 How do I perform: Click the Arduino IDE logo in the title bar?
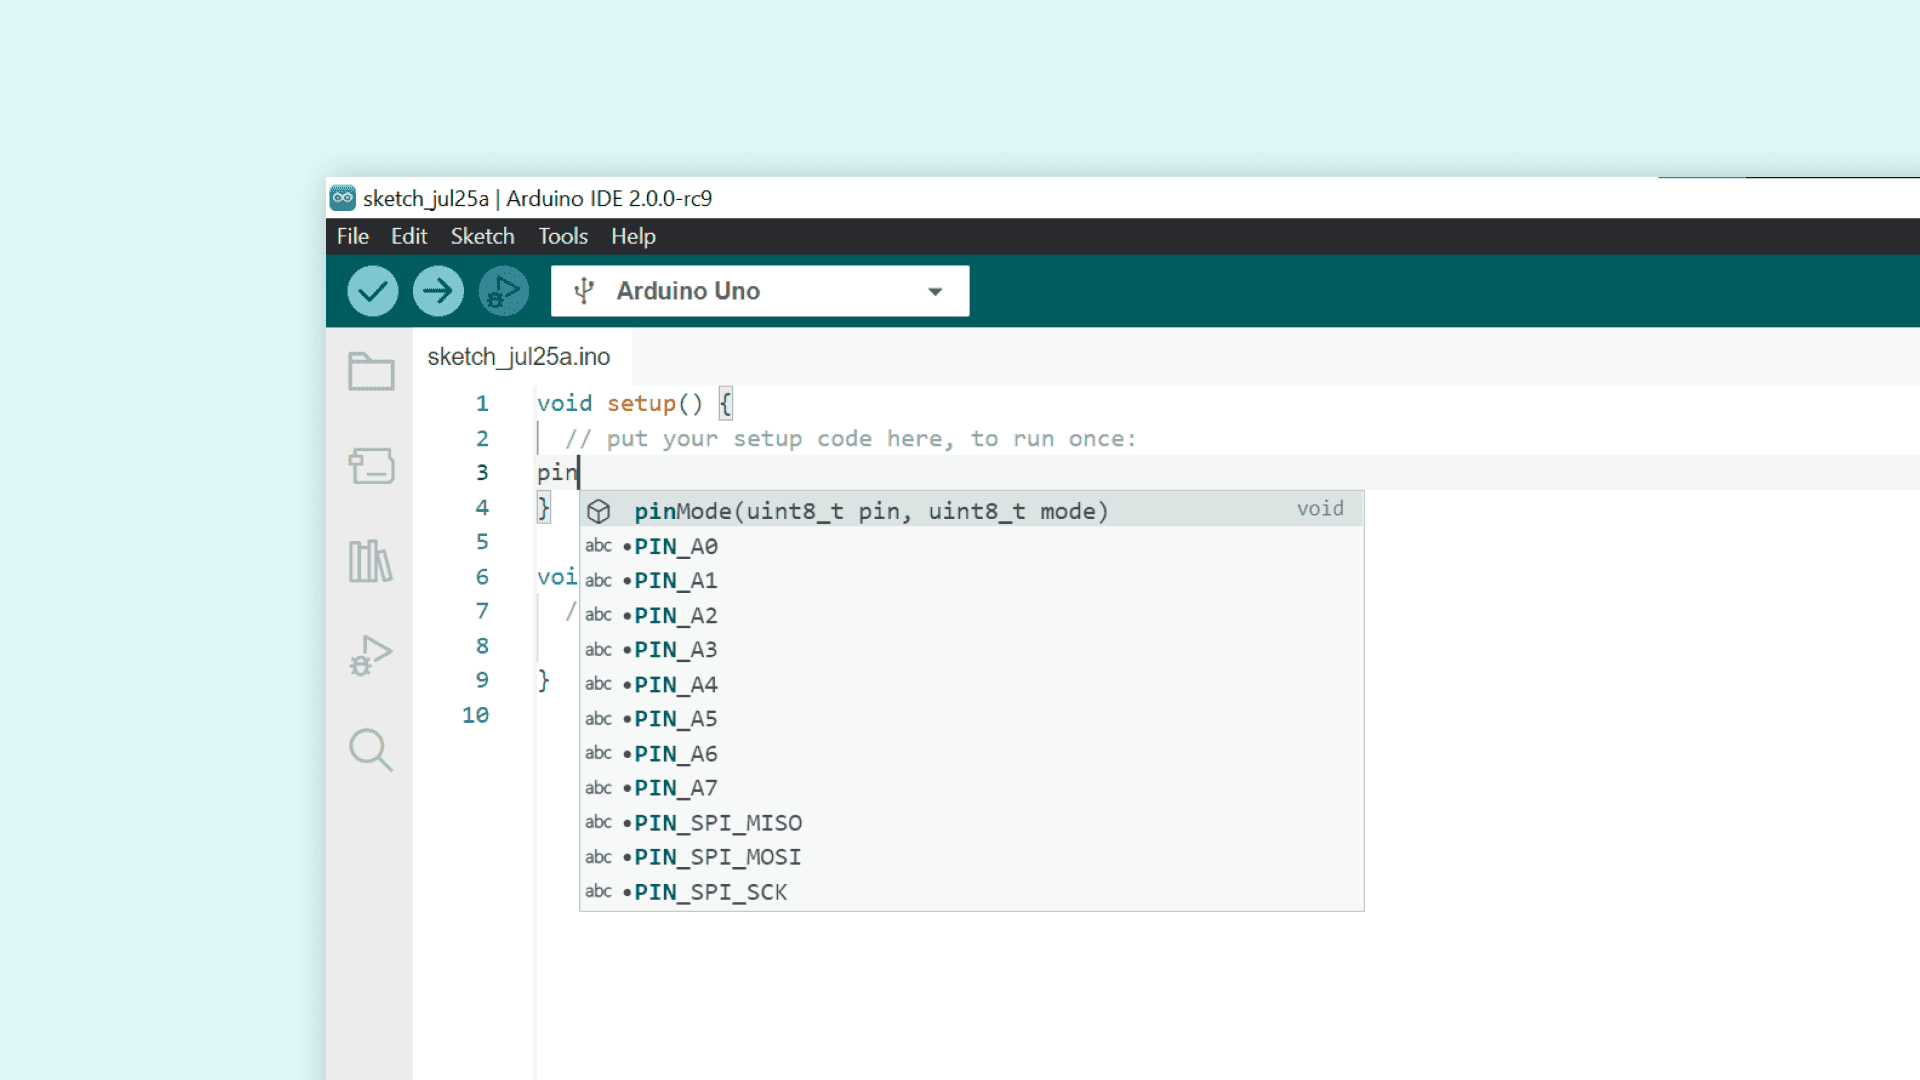343,198
